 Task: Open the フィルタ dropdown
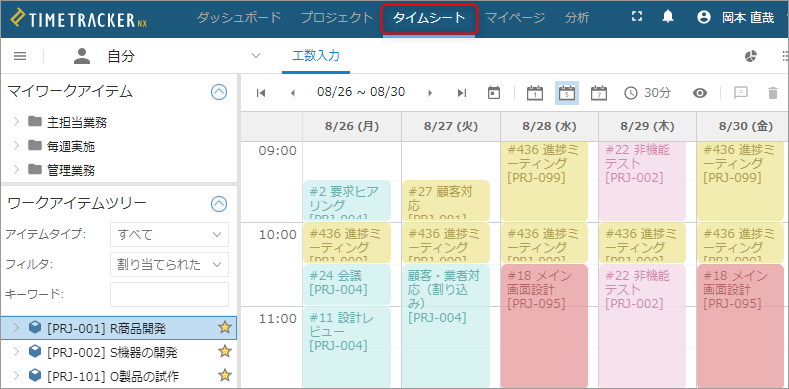click(x=169, y=264)
